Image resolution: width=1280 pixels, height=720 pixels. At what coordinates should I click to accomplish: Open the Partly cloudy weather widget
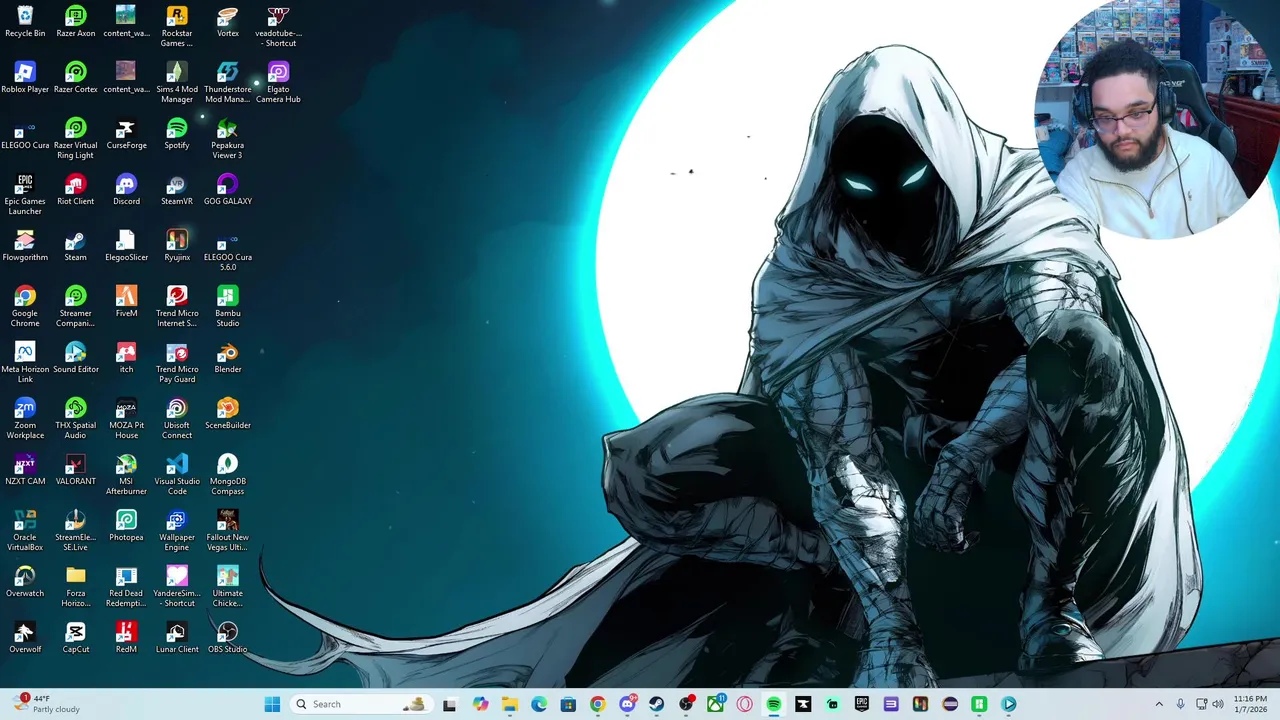[x=47, y=704]
